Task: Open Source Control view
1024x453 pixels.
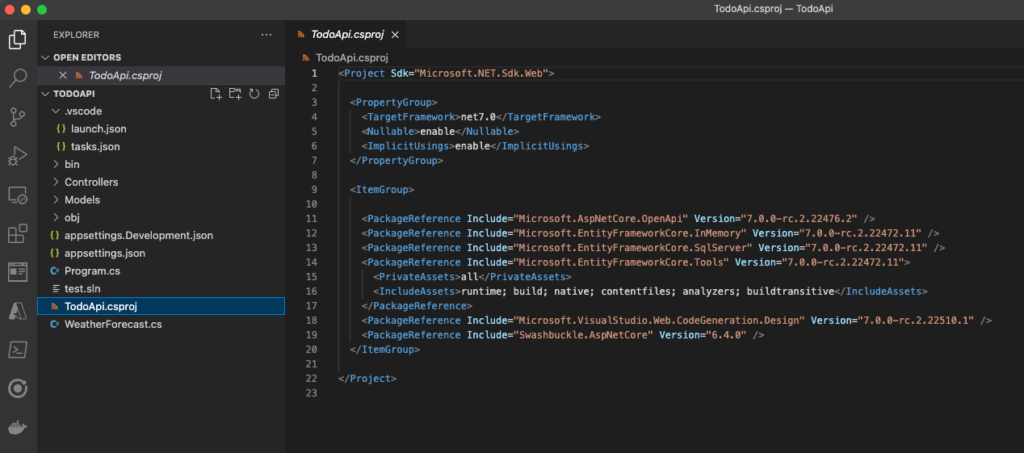Action: 18,117
